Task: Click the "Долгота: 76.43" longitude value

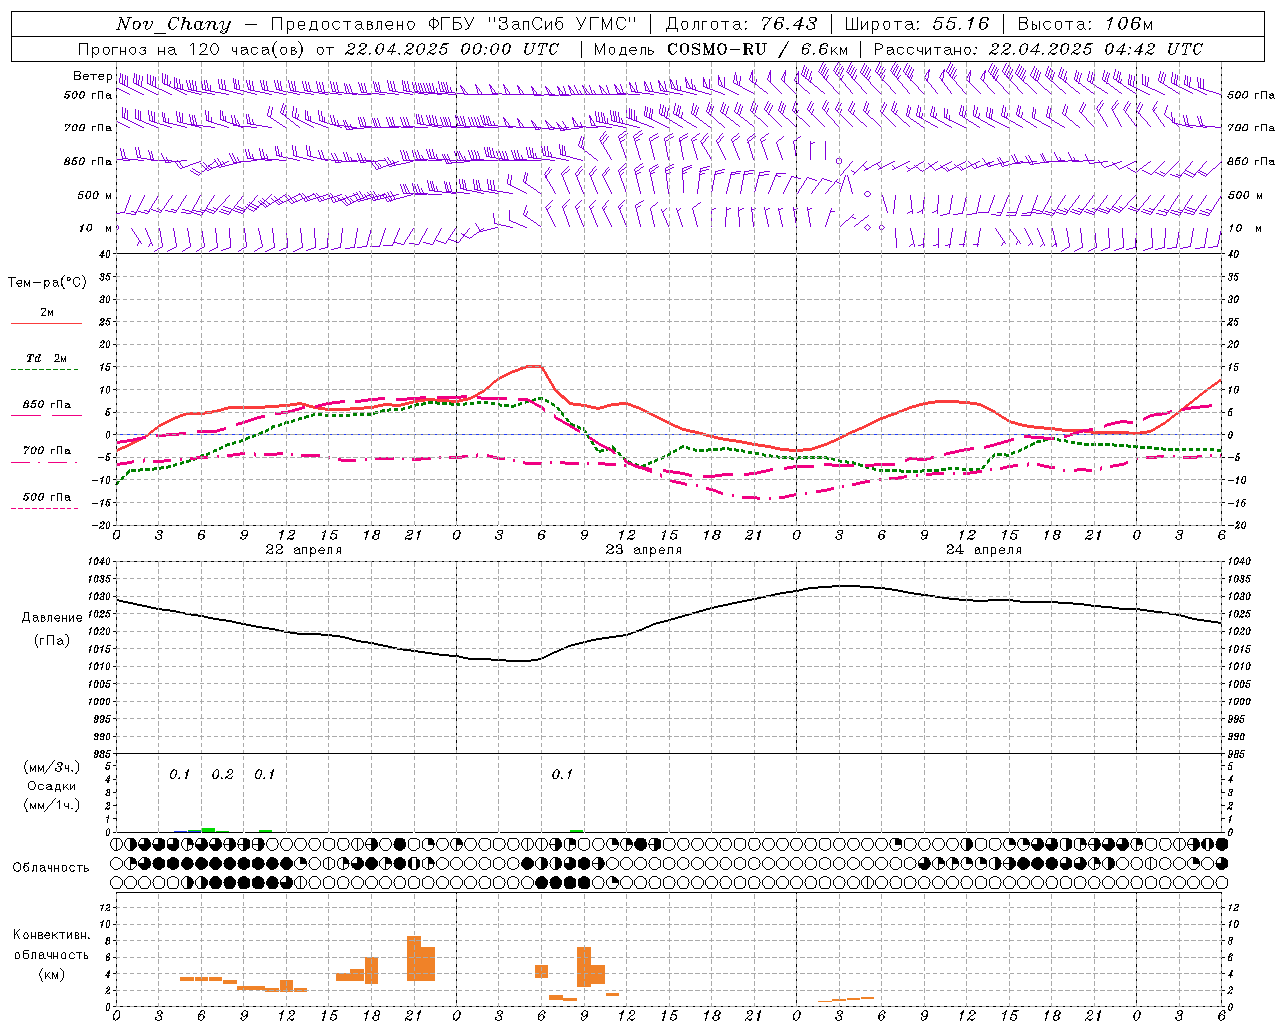Action: [x=741, y=24]
